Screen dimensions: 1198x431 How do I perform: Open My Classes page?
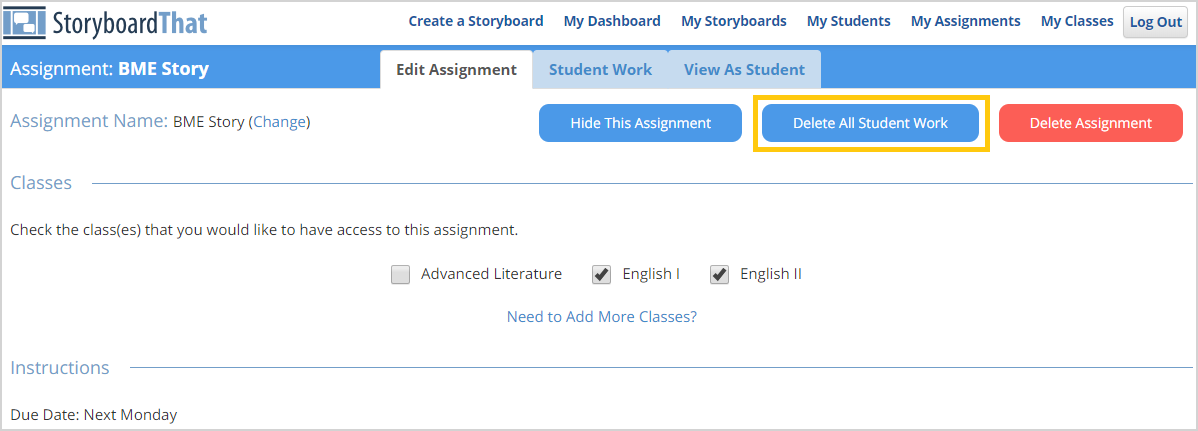[x=1077, y=21]
